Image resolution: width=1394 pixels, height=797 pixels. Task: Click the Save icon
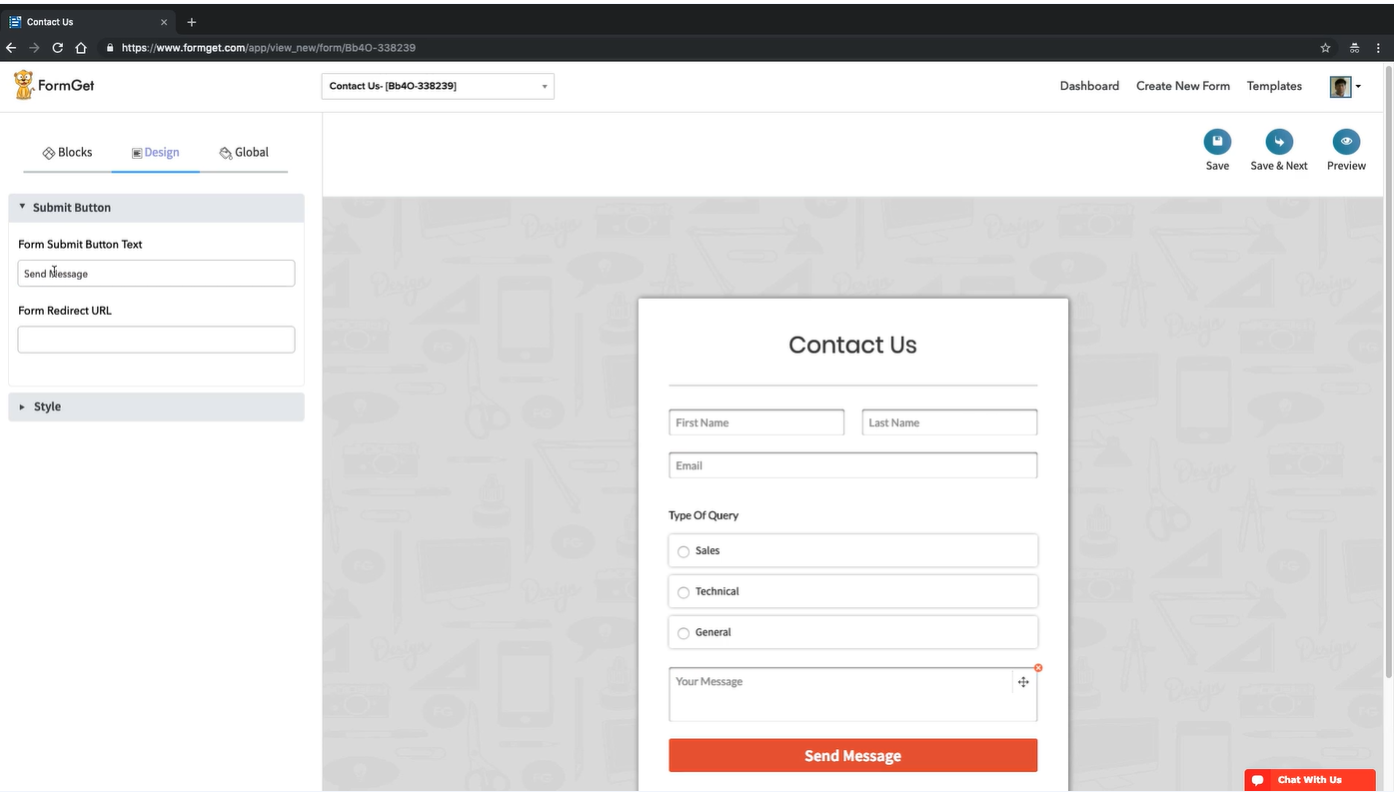tap(1216, 141)
